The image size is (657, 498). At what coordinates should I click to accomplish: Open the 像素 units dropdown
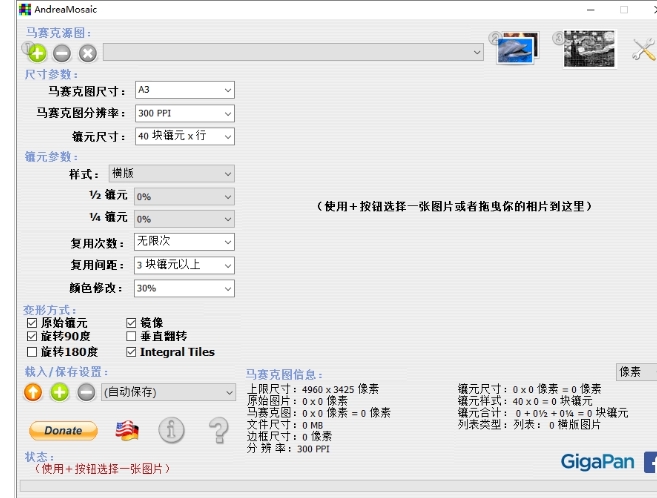click(636, 372)
